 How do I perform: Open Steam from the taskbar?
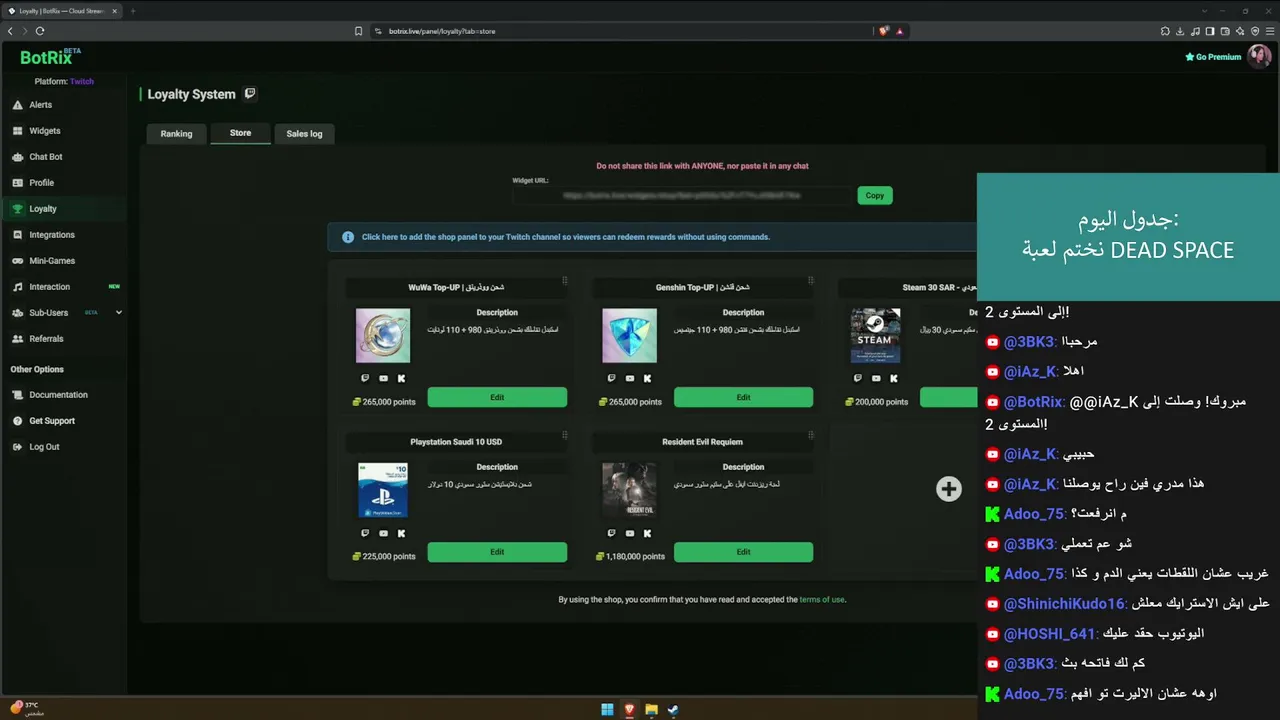tap(673, 710)
